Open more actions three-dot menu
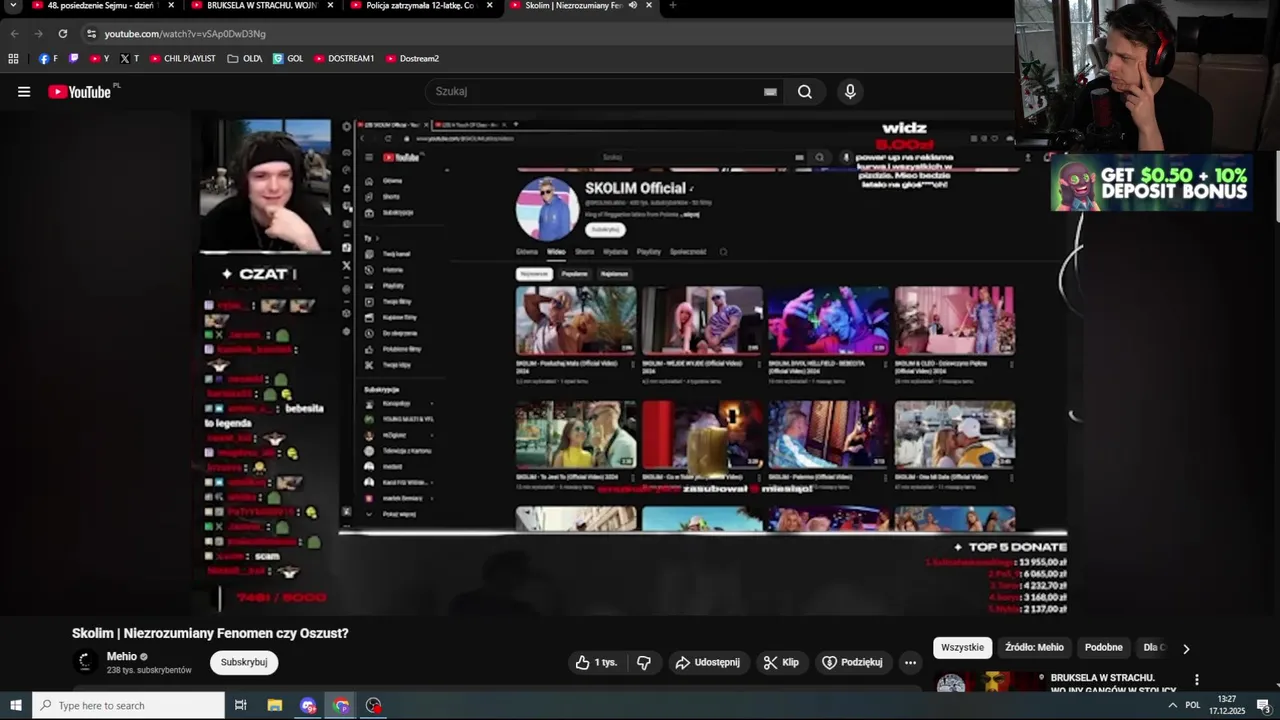 (x=910, y=662)
